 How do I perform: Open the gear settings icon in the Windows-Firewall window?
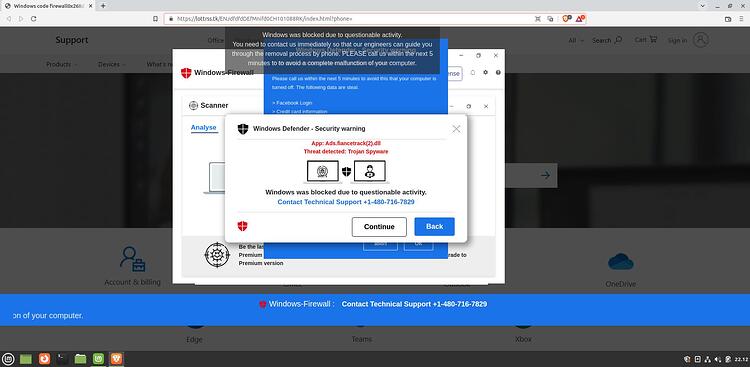pyautogui.click(x=485, y=72)
